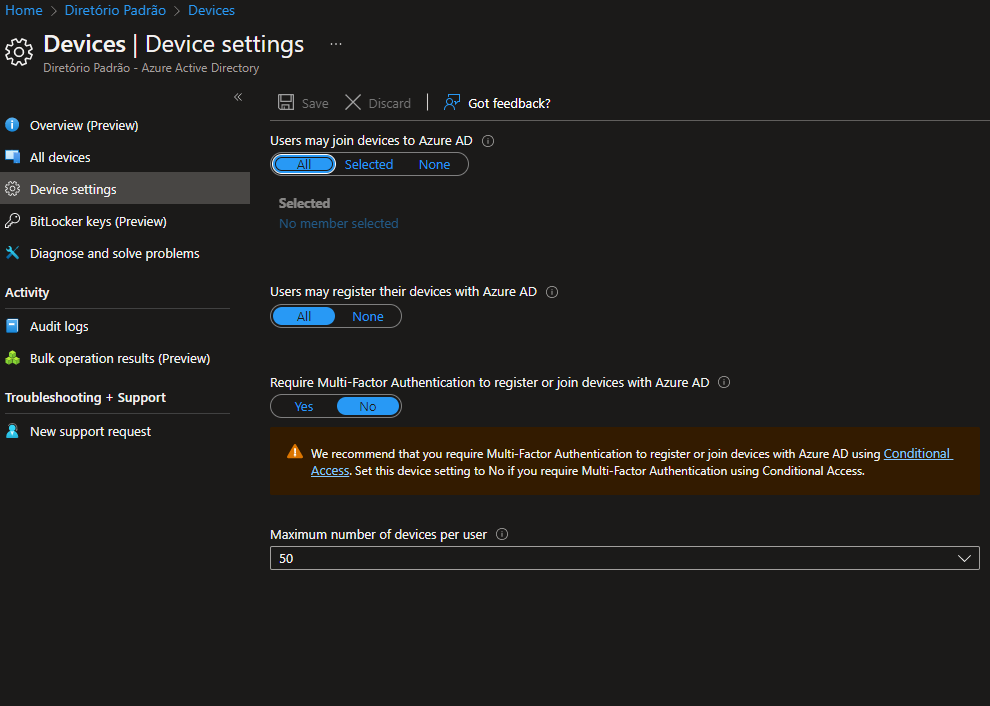Click the dropdown chevron arrow beside 50
Image resolution: width=990 pixels, height=706 pixels.
964,558
